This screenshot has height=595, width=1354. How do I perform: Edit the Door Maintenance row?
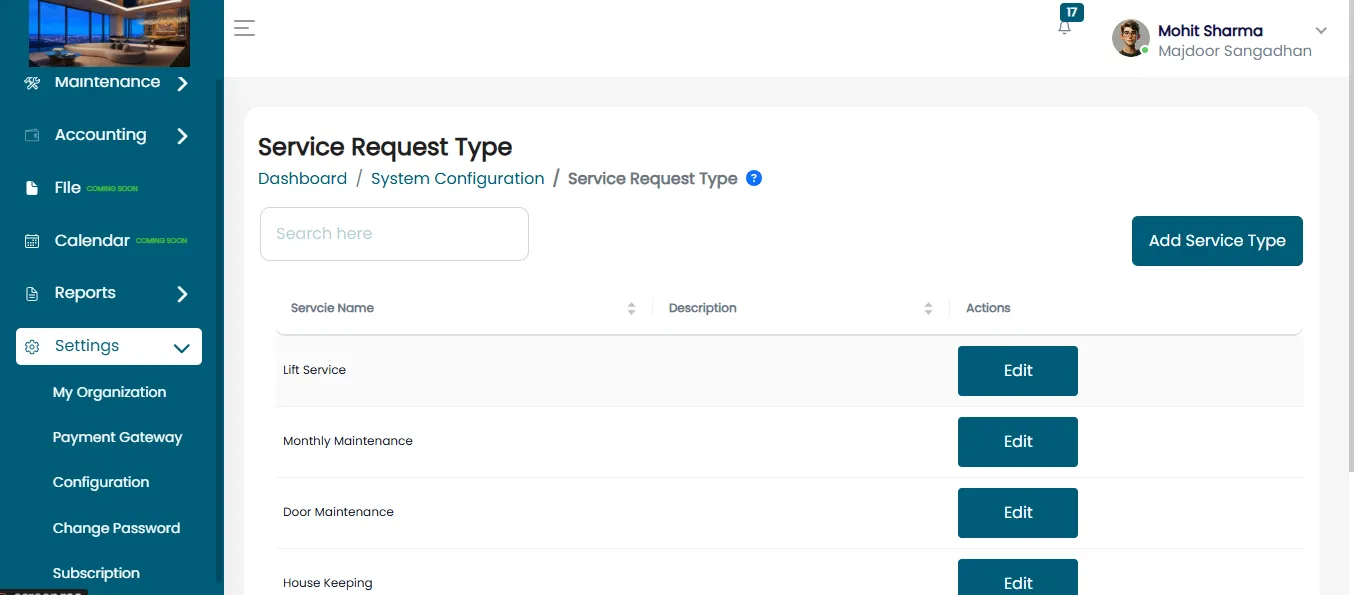[x=1018, y=513]
